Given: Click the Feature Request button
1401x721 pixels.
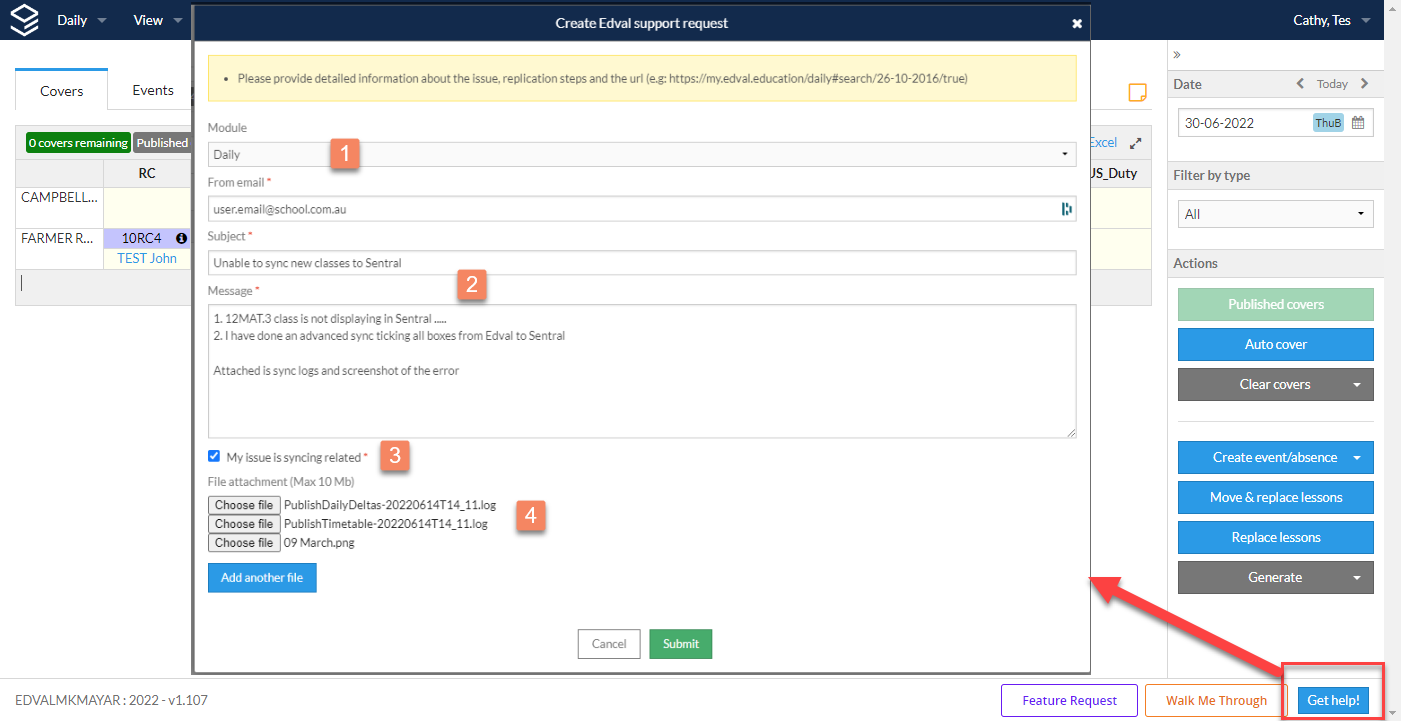Looking at the screenshot, I should (x=1069, y=701).
